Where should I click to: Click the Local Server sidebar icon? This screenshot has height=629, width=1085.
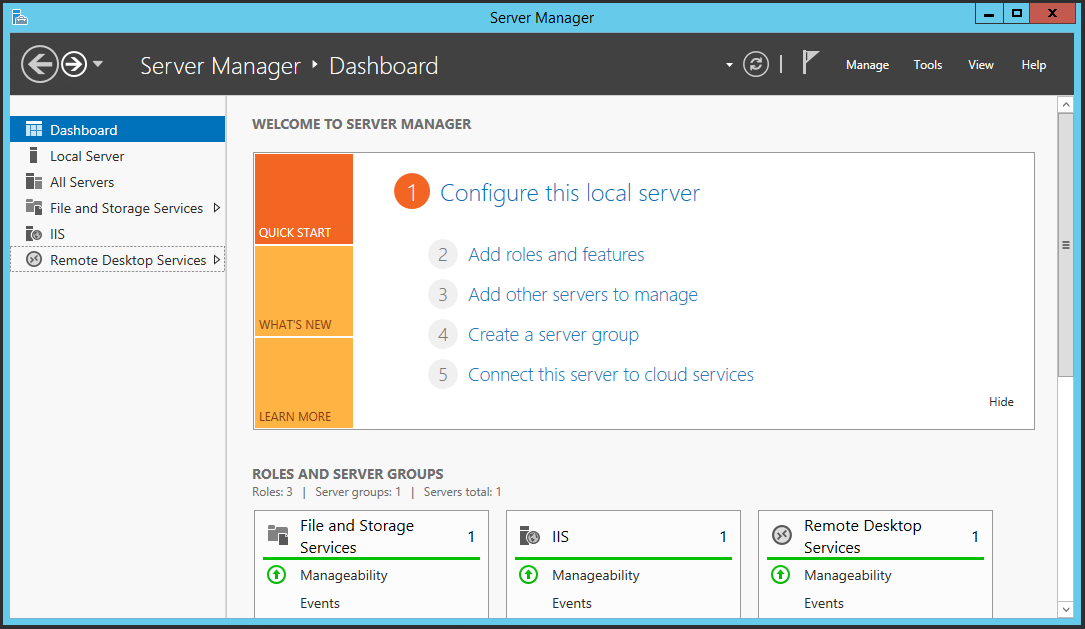[x=33, y=156]
